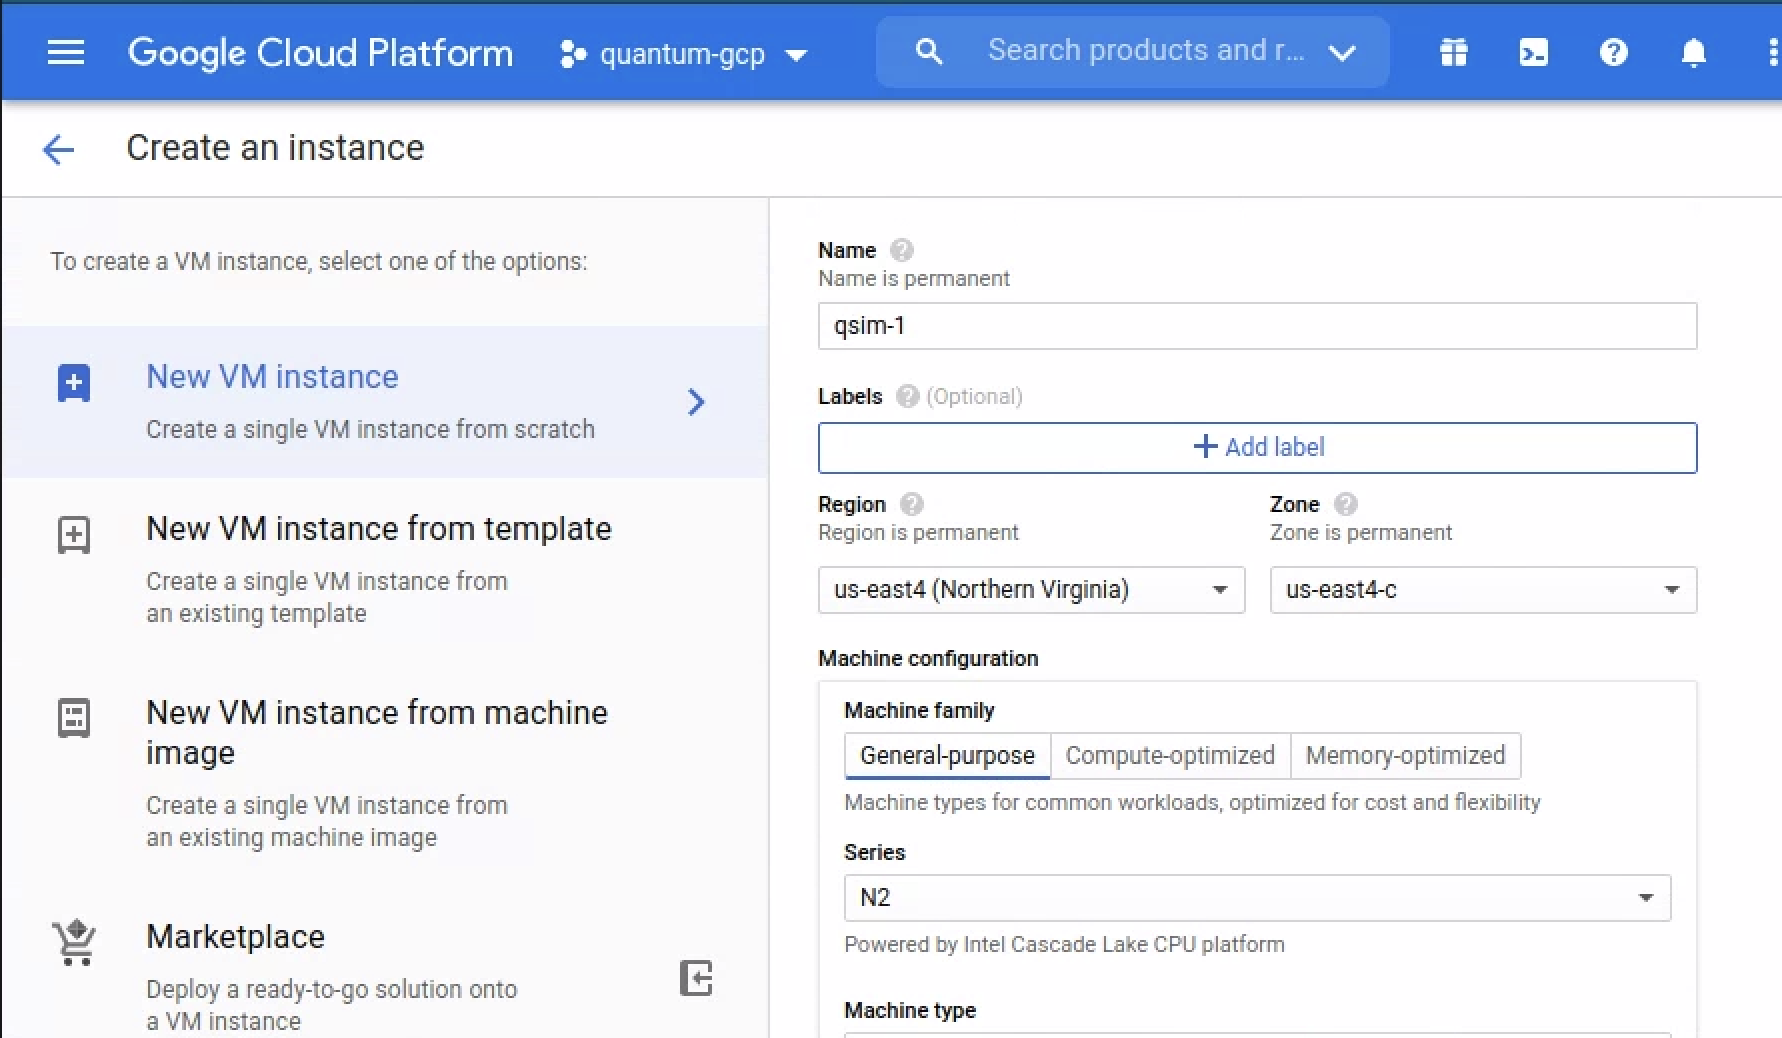Open the help question mark in top bar
This screenshot has height=1038, width=1782.
(1613, 52)
